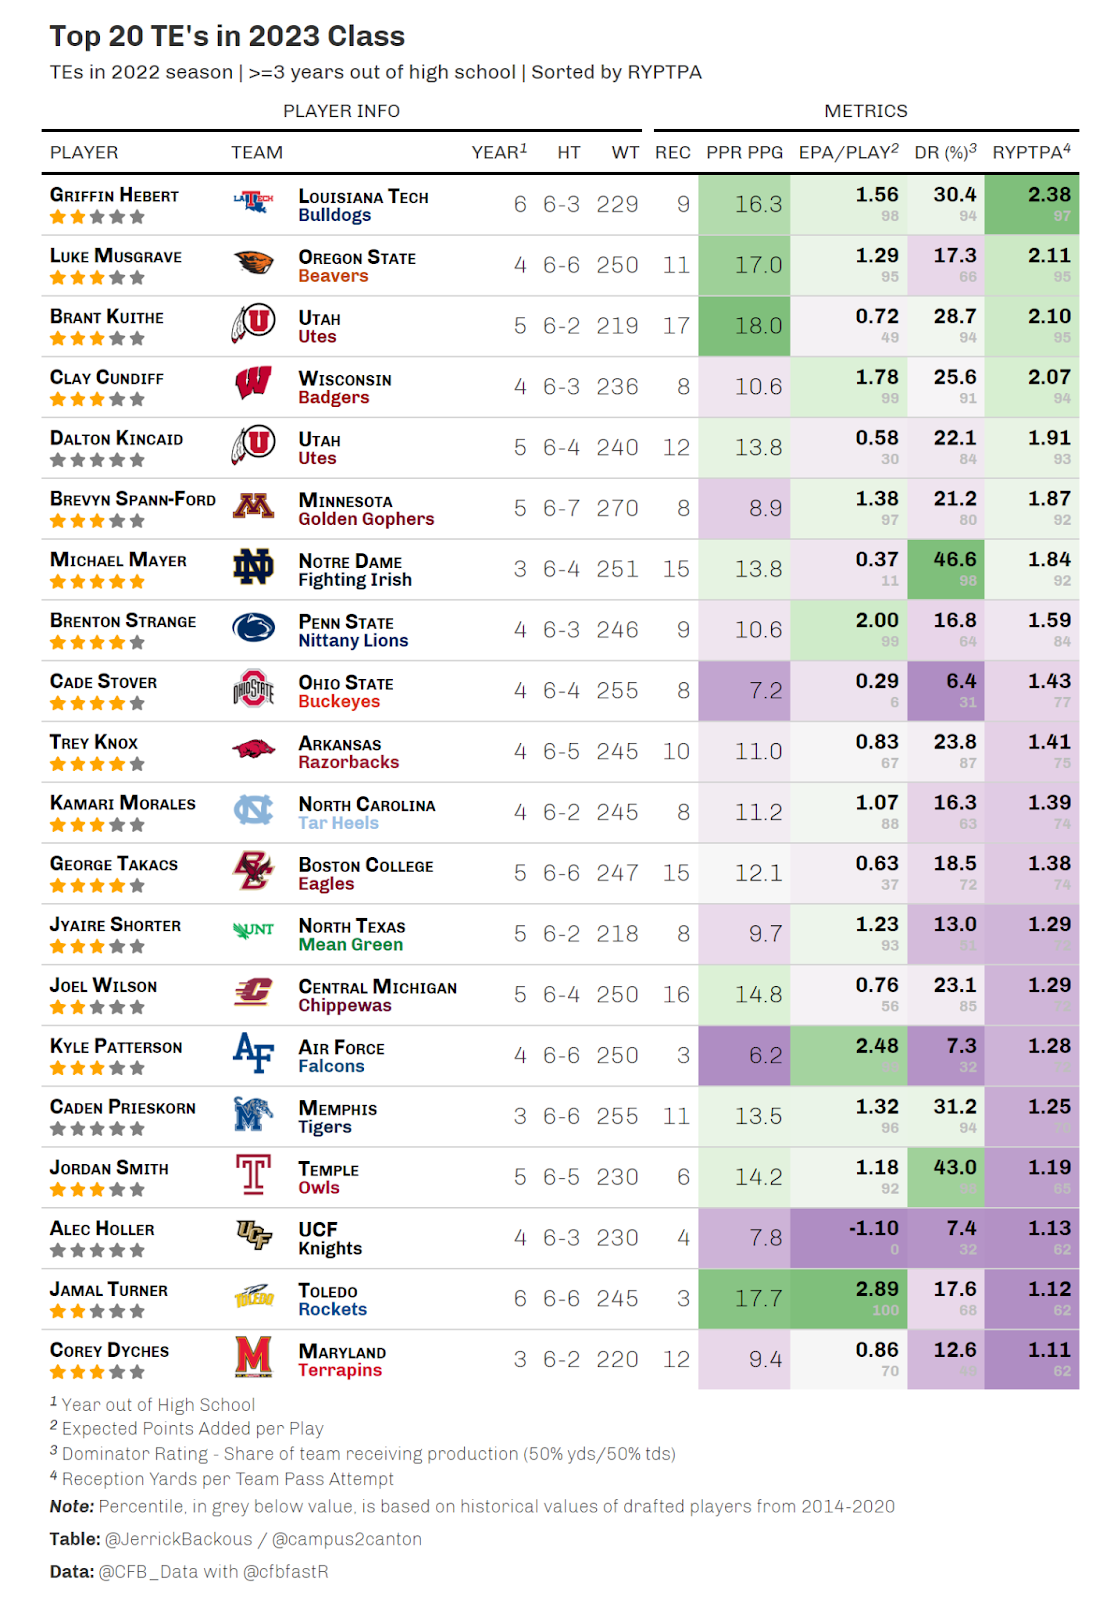Select the EPA/PLAY column header
The image size is (1096, 1600).
click(x=848, y=152)
